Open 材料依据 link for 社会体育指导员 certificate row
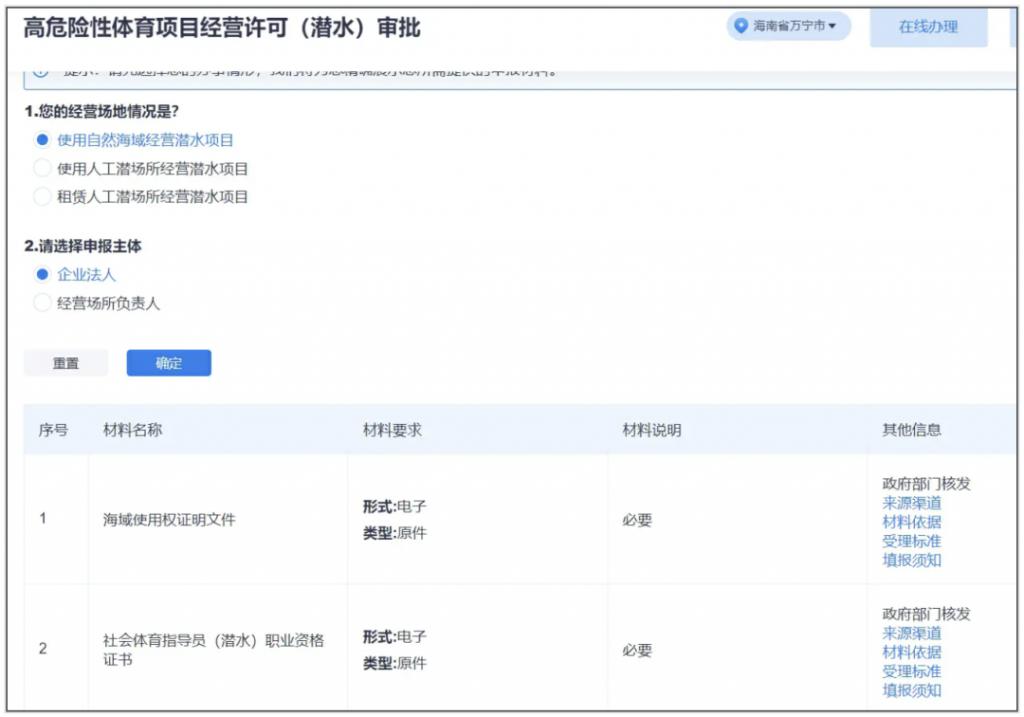 coord(911,652)
